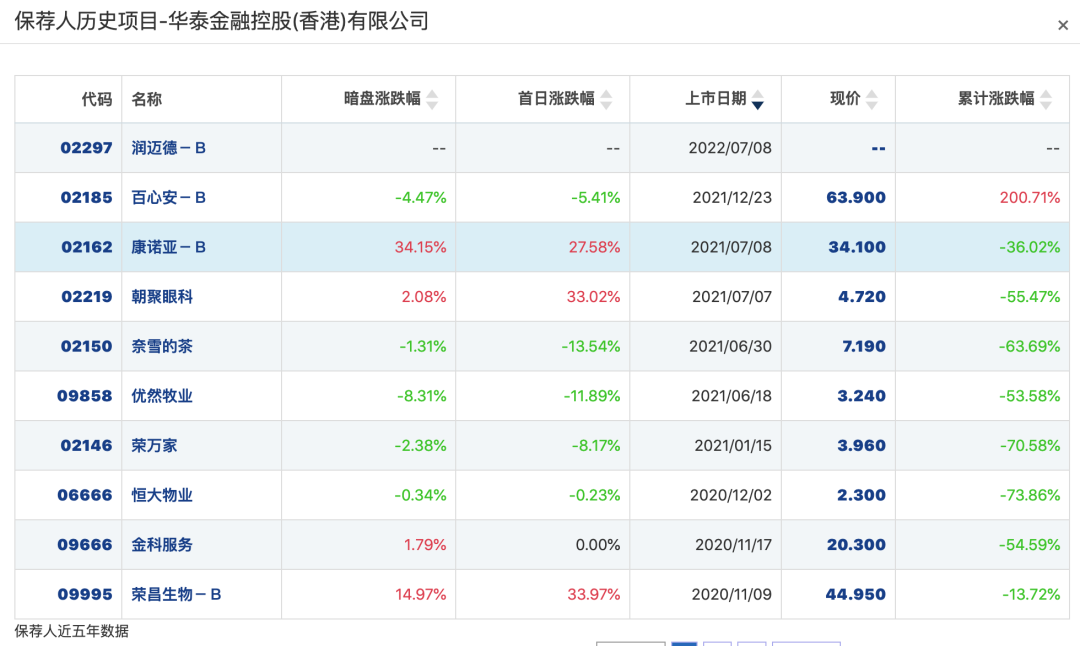Open stock code 02219
Viewport: 1080px width, 646px height.
point(86,297)
